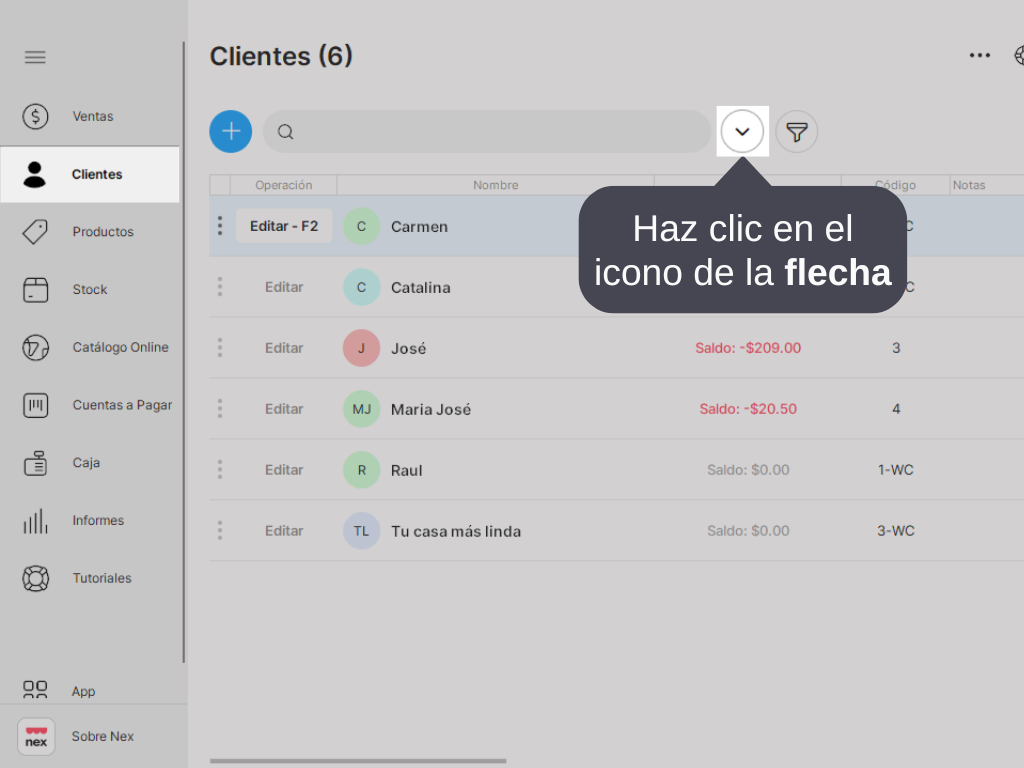Click Editar for Maria José
The width and height of the screenshot is (1024, 768).
click(284, 409)
